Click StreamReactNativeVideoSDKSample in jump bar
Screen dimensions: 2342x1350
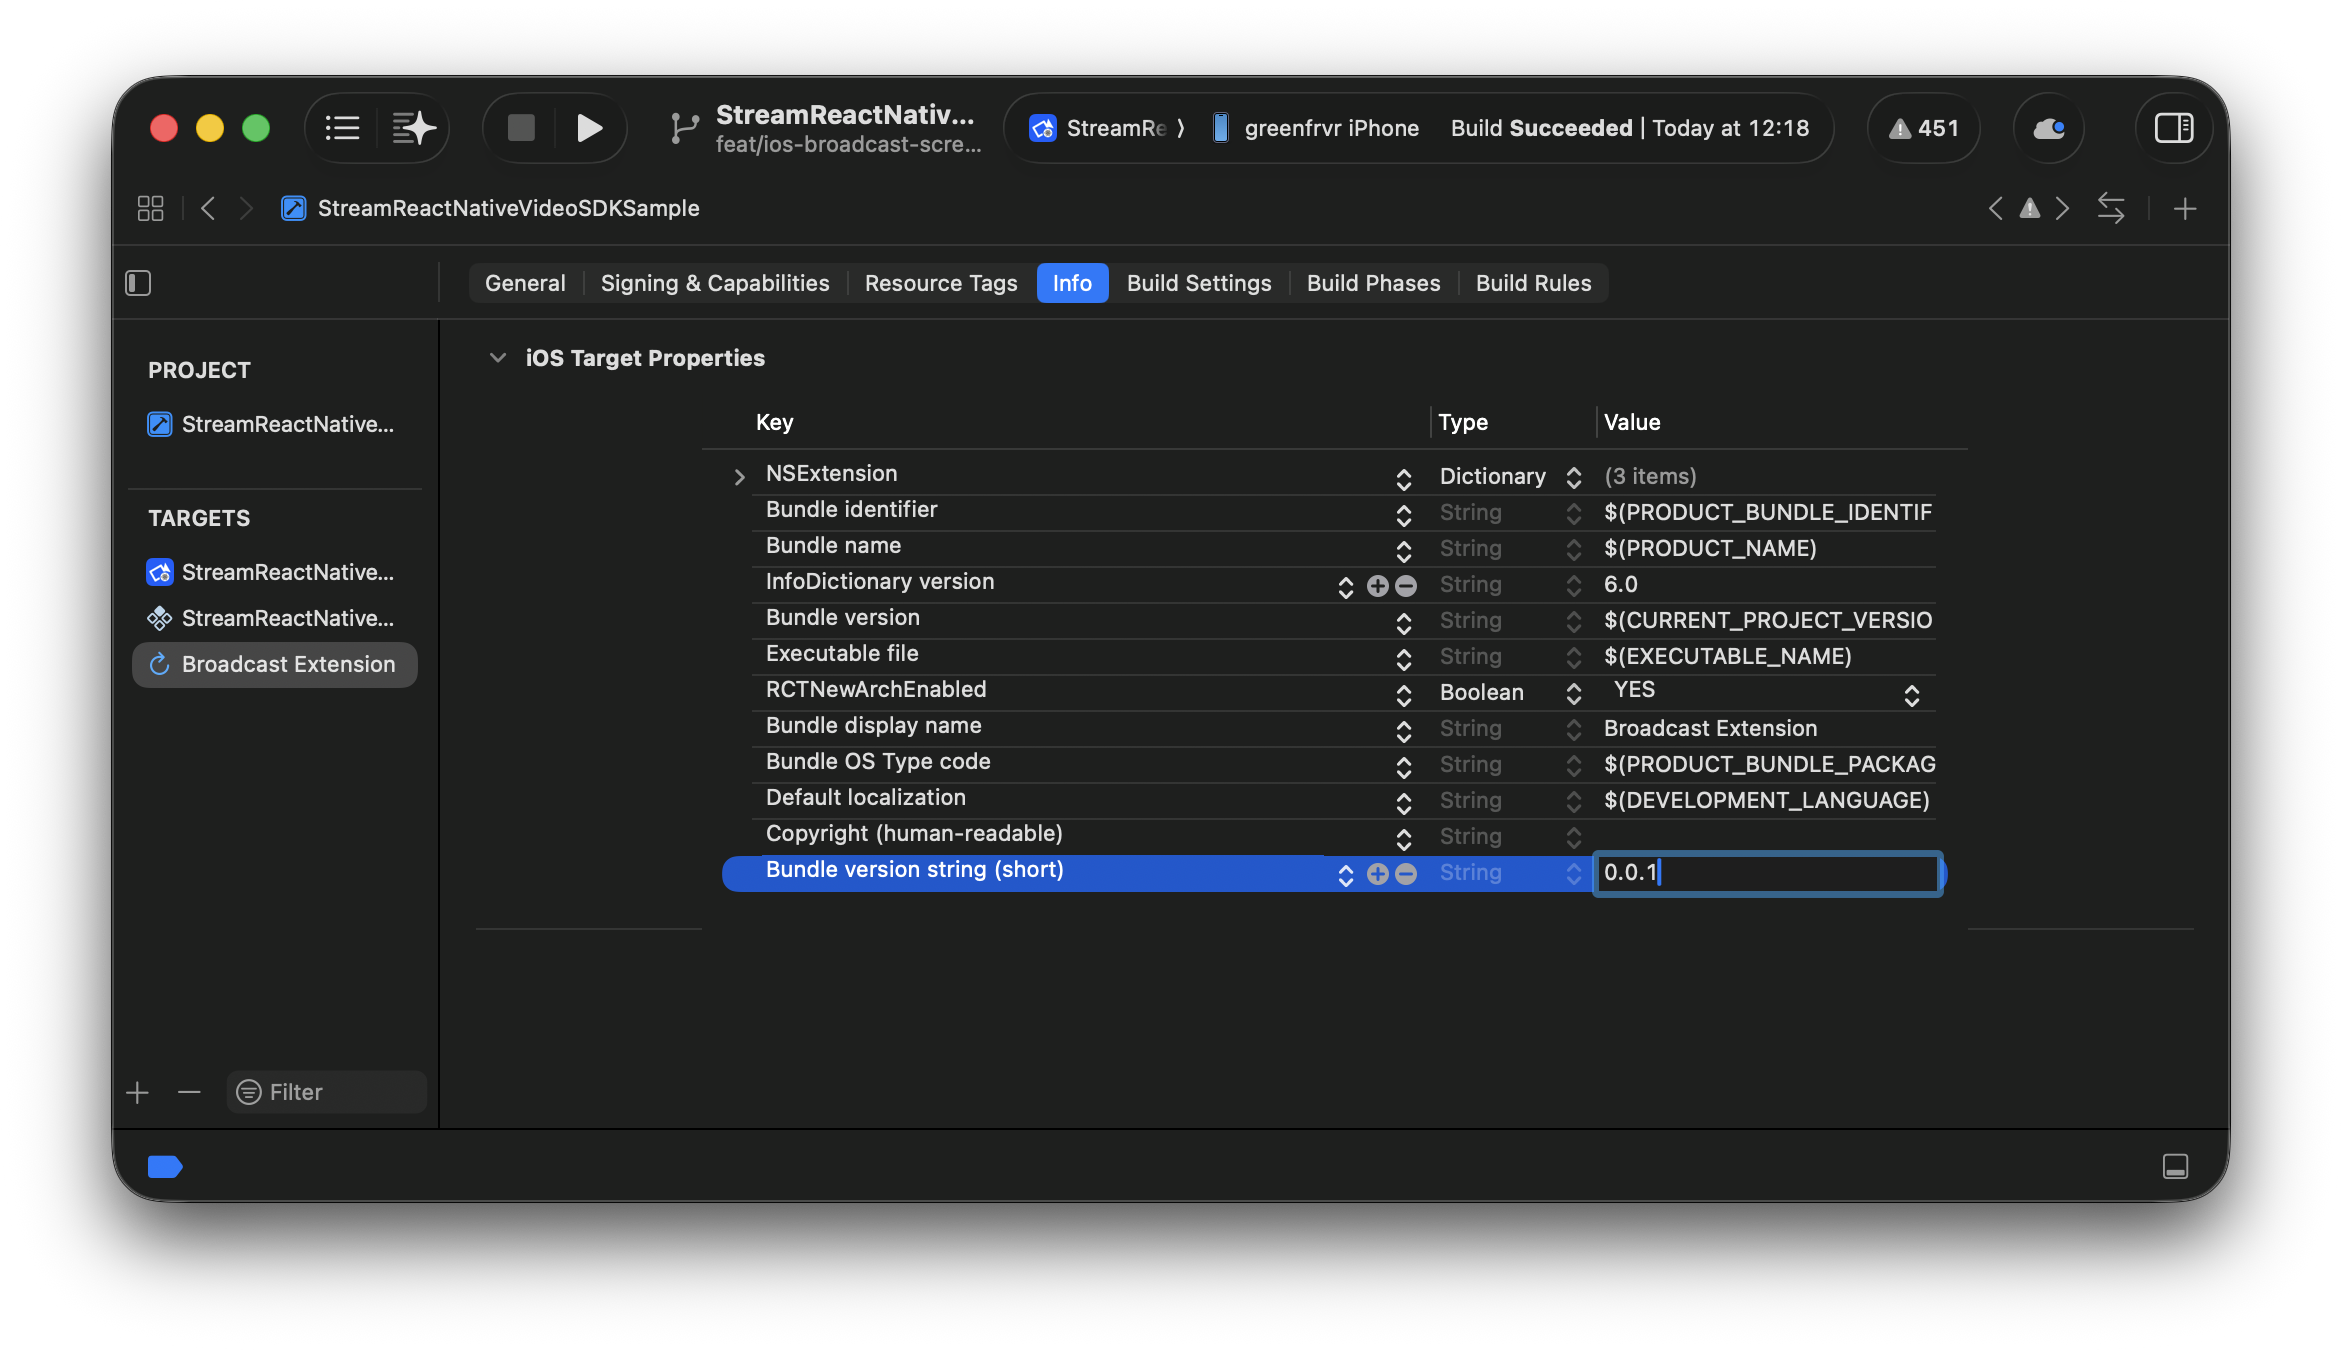click(x=508, y=208)
